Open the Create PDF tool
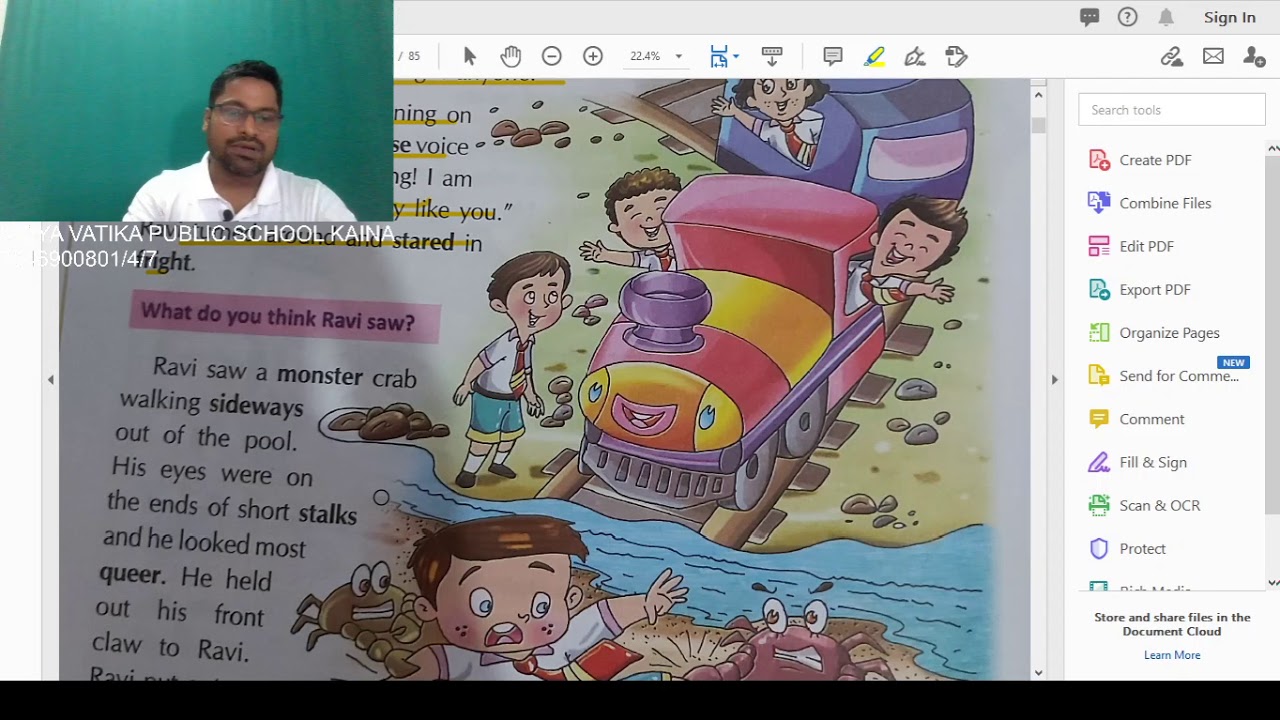 [x=1155, y=160]
